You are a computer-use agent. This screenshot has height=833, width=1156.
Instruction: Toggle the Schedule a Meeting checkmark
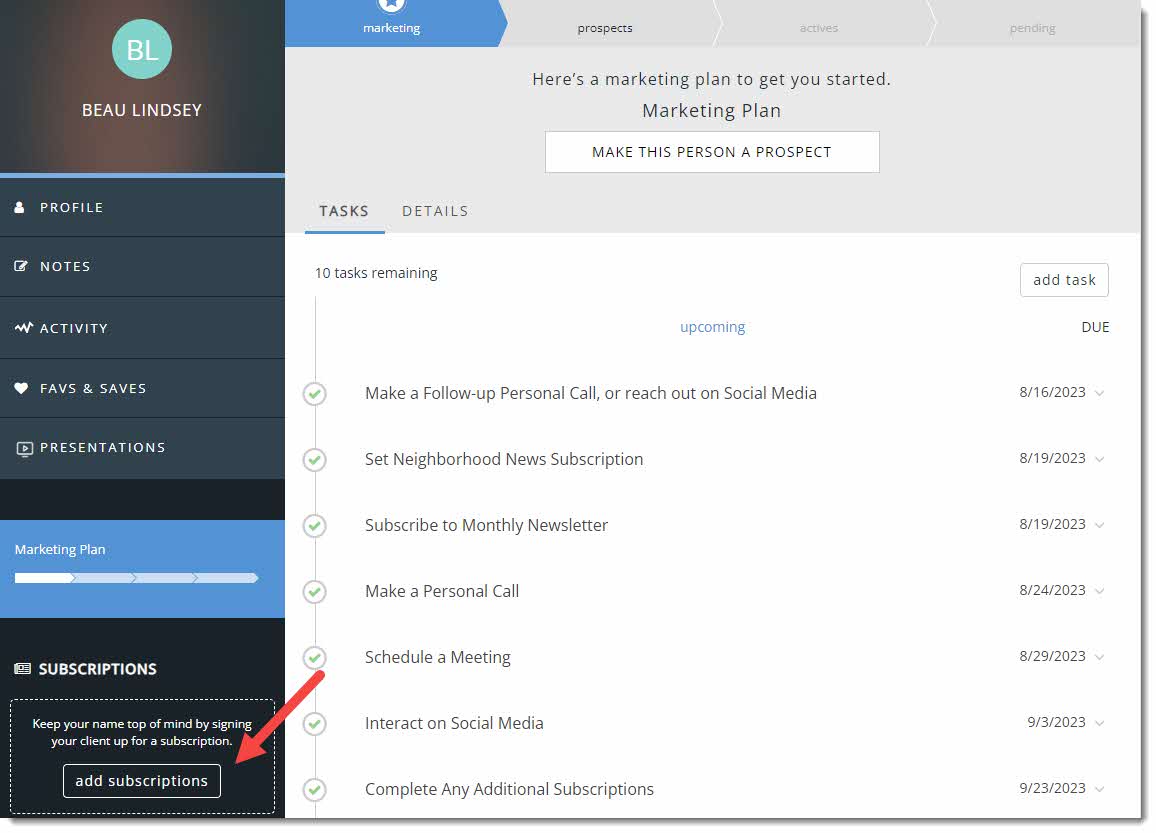coord(315,658)
